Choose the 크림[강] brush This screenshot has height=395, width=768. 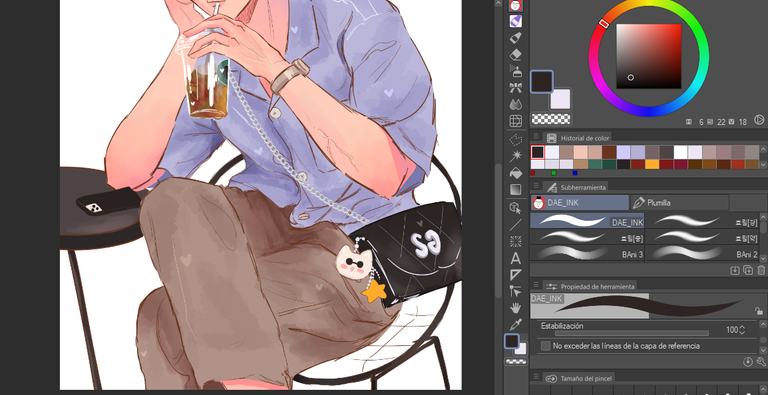click(702, 221)
